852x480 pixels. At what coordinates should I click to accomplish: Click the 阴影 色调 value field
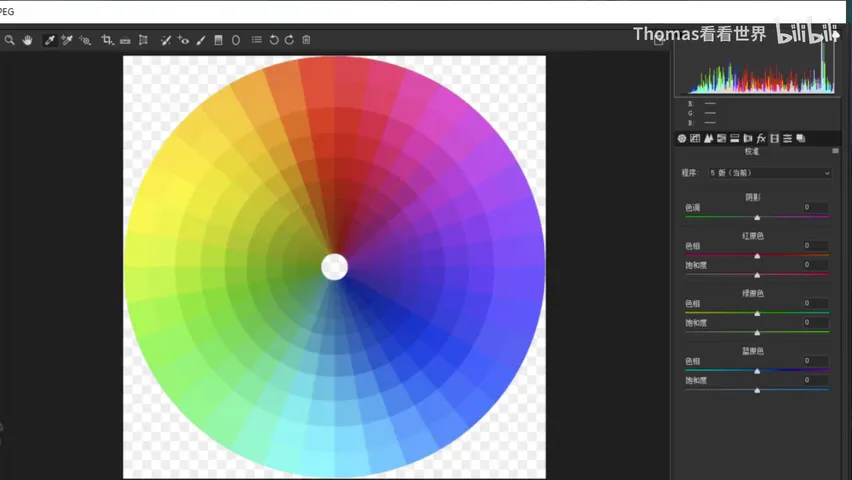(x=815, y=207)
